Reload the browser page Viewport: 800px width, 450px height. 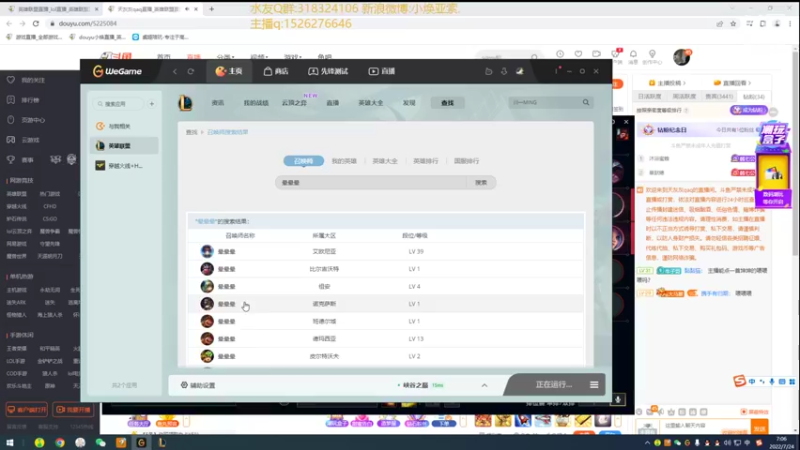36,23
